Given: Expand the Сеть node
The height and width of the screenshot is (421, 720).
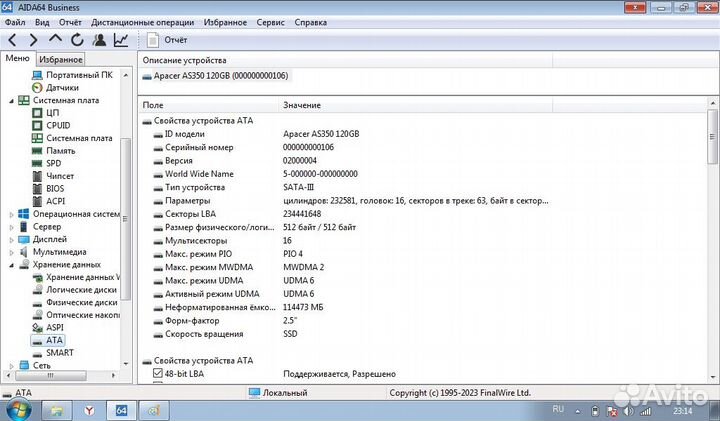Looking at the screenshot, I should click(x=11, y=366).
